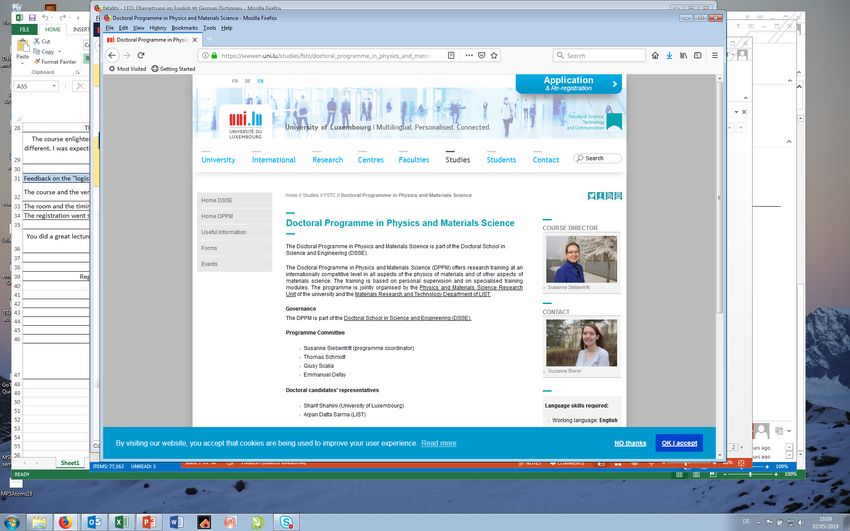Click Excel Paste icon
Image resolution: width=850 pixels, height=531 pixels.
click(x=23, y=46)
